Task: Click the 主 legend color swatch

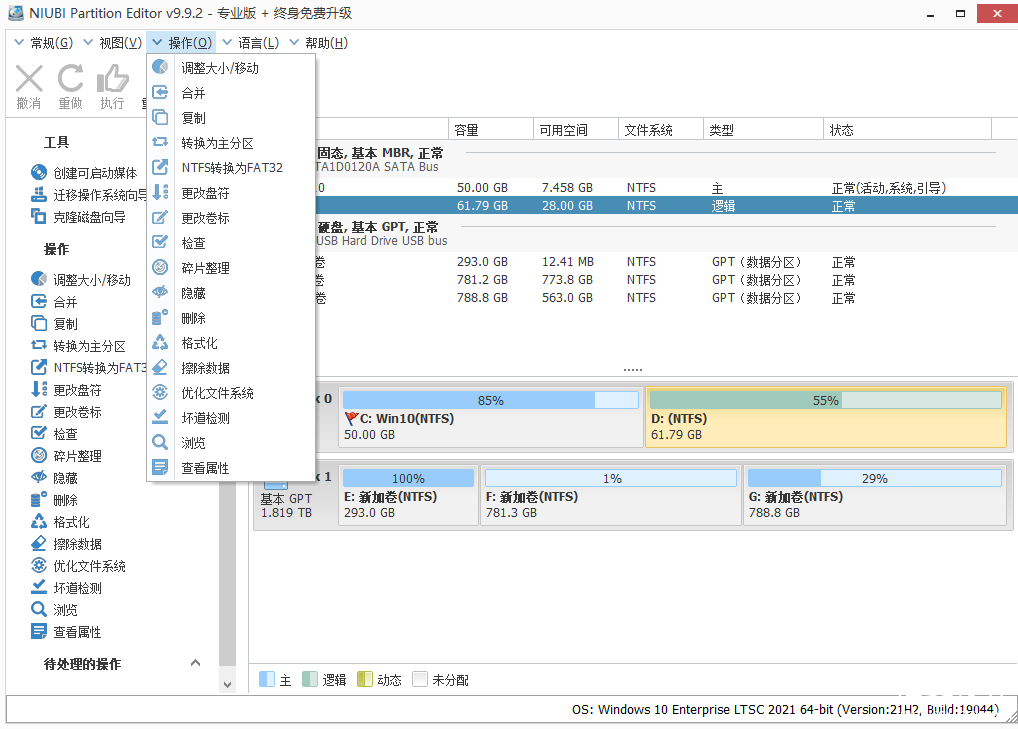Action: click(267, 679)
